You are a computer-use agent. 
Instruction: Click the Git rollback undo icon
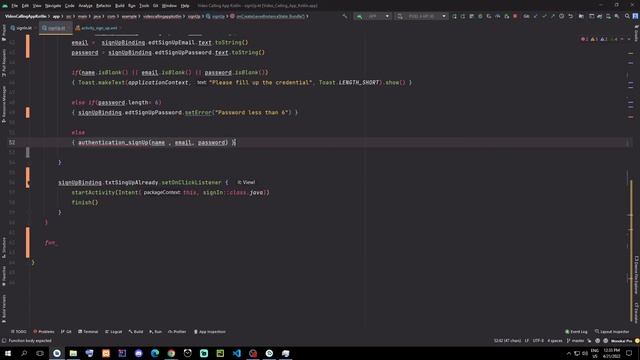[x=571, y=16]
